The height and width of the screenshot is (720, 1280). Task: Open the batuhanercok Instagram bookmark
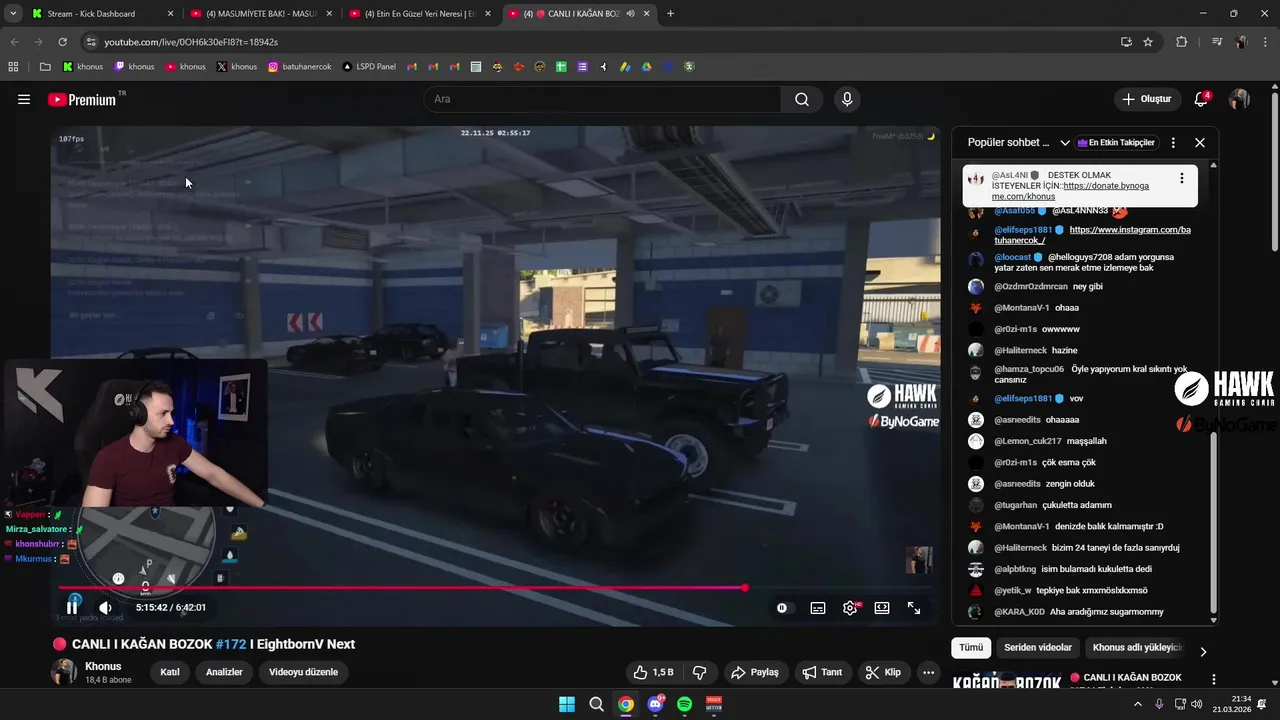[300, 67]
